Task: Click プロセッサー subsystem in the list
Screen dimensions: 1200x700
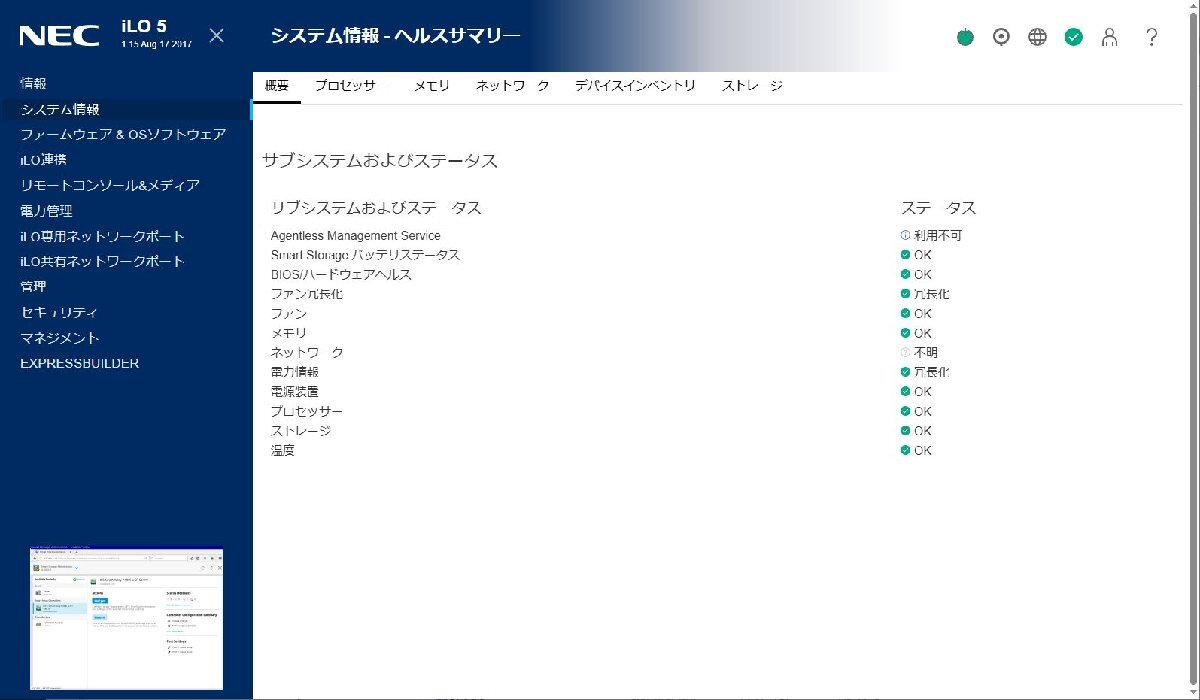Action: point(307,411)
